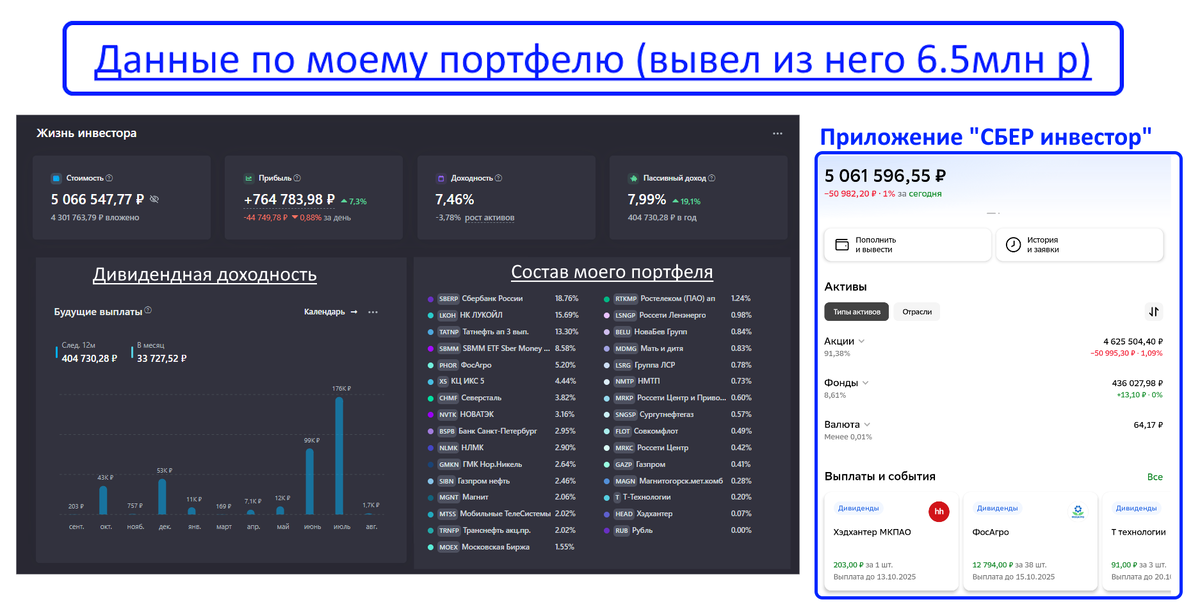Click the 33 727,52 ₽ monthly payout value

point(161,358)
